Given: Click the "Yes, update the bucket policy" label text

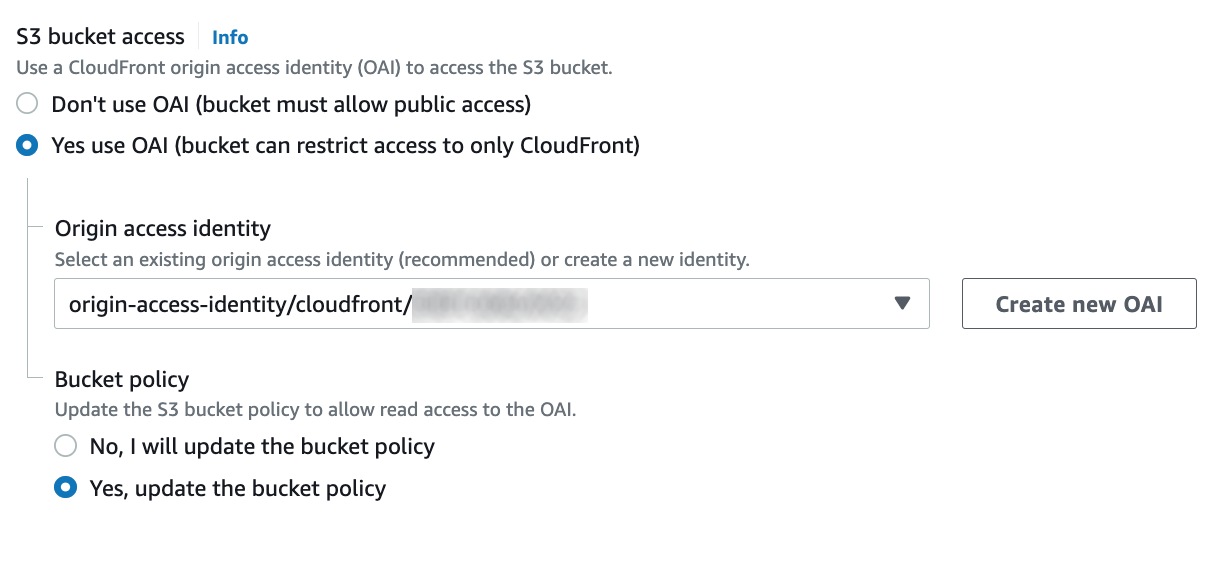Looking at the screenshot, I should click(238, 488).
